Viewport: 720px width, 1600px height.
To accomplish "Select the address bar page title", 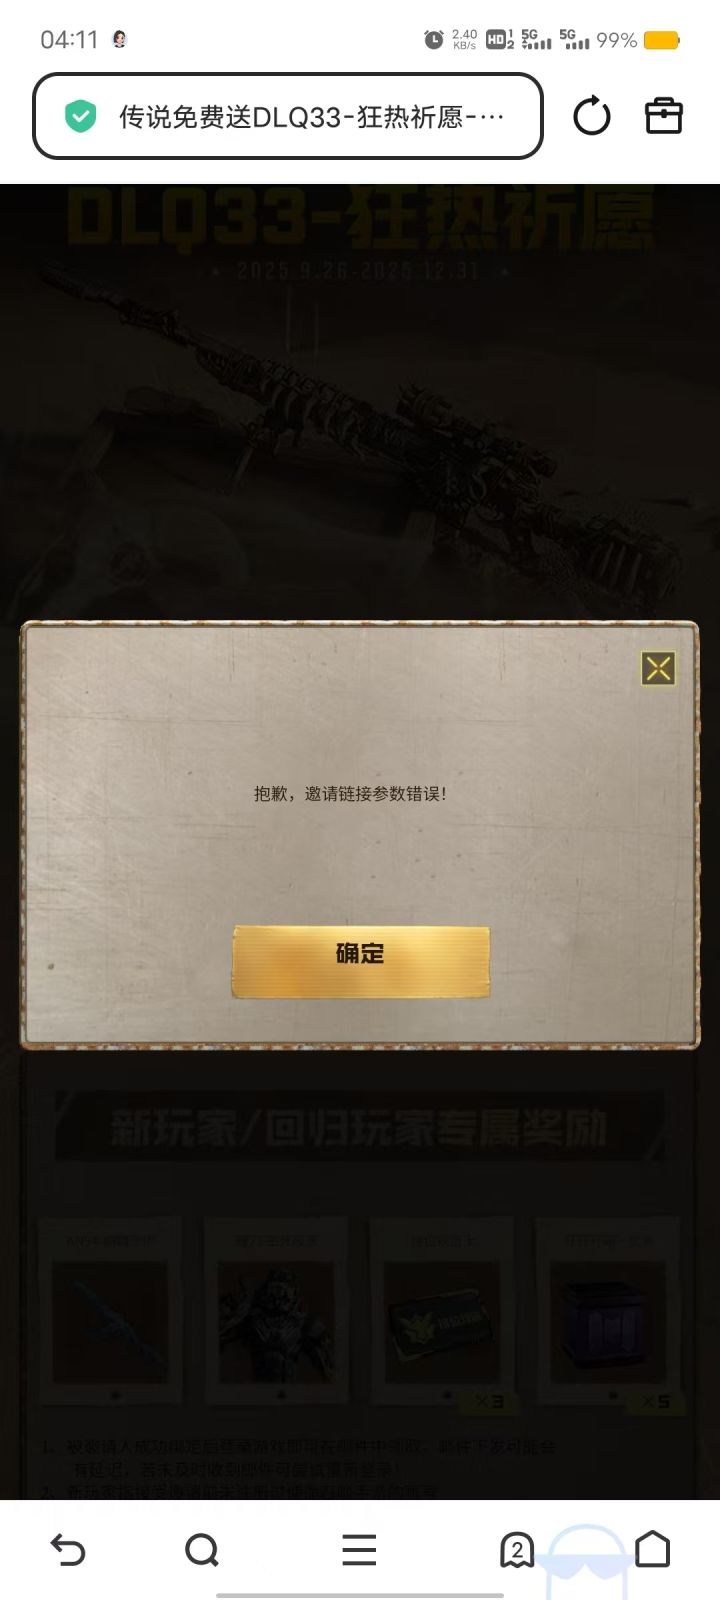I will click(x=311, y=117).
